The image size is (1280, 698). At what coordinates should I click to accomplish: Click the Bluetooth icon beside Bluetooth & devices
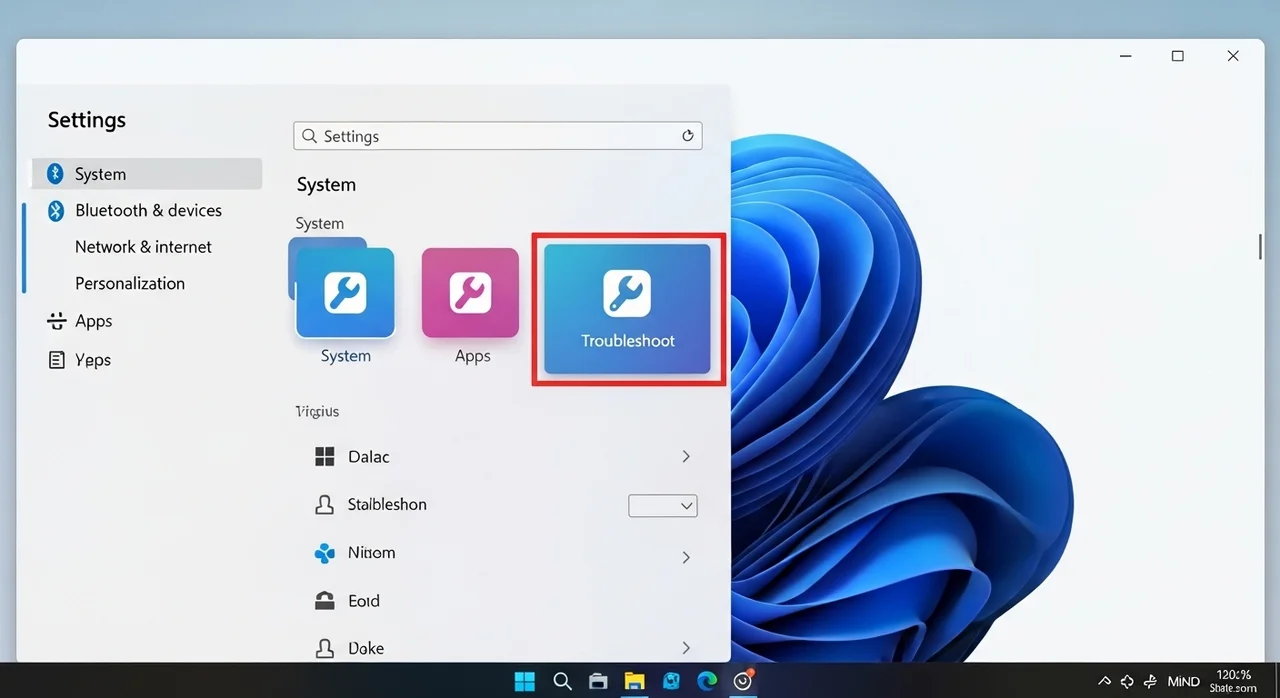56,211
